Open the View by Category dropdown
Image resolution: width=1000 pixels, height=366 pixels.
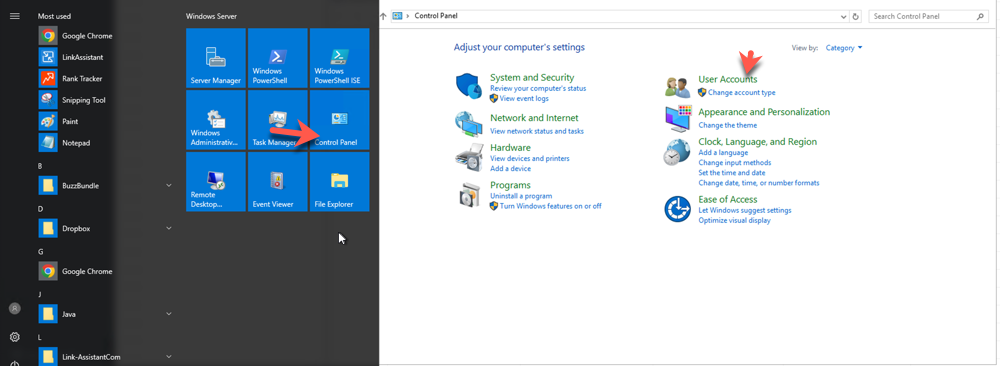click(844, 48)
